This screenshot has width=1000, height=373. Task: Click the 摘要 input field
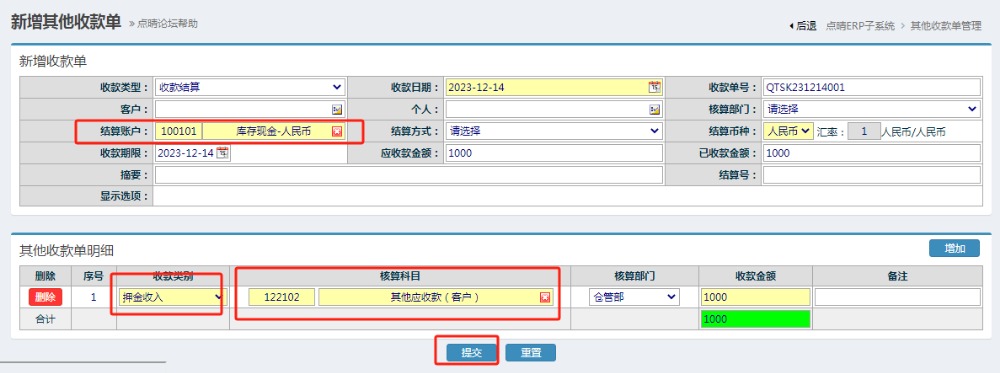(409, 175)
